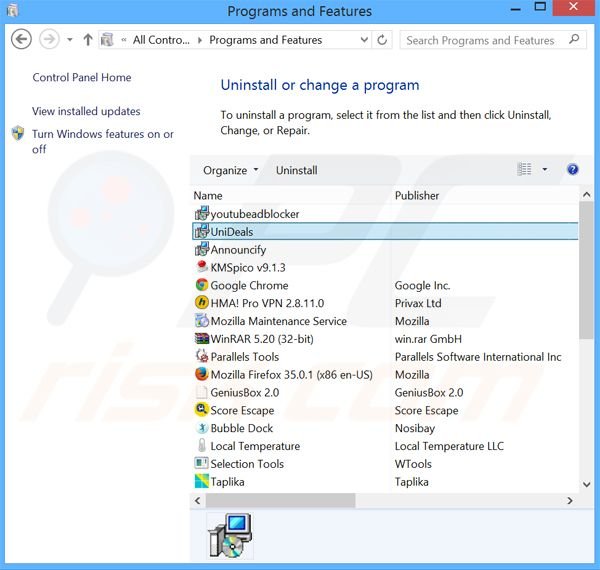600x570 pixels.
Task: Open the Help button
Action: click(572, 169)
